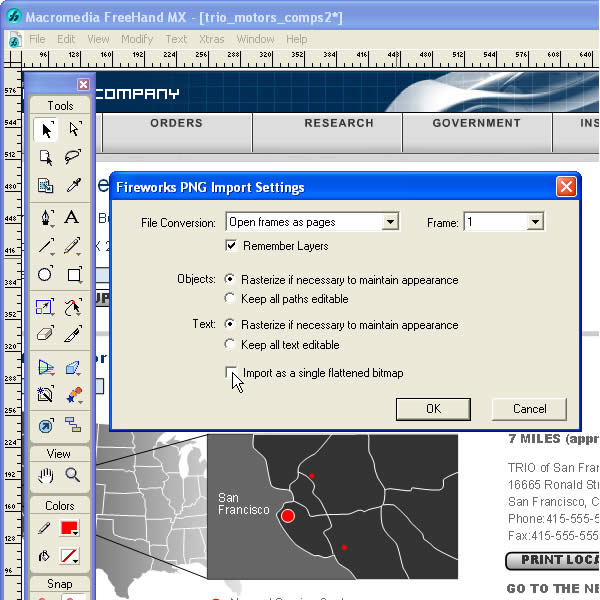Open the File Conversion dropdown
600x600 pixels.
390,222
